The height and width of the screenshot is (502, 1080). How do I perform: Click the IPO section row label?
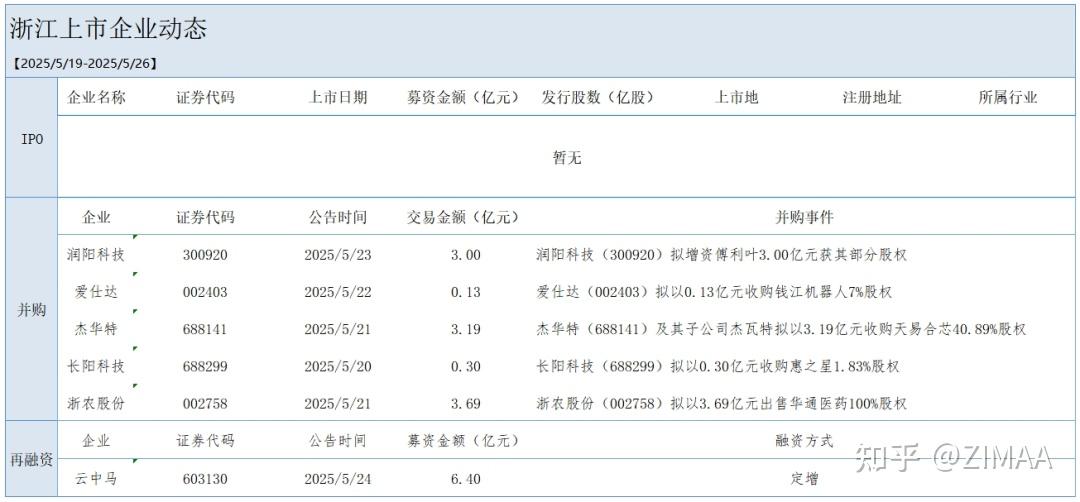[x=32, y=139]
